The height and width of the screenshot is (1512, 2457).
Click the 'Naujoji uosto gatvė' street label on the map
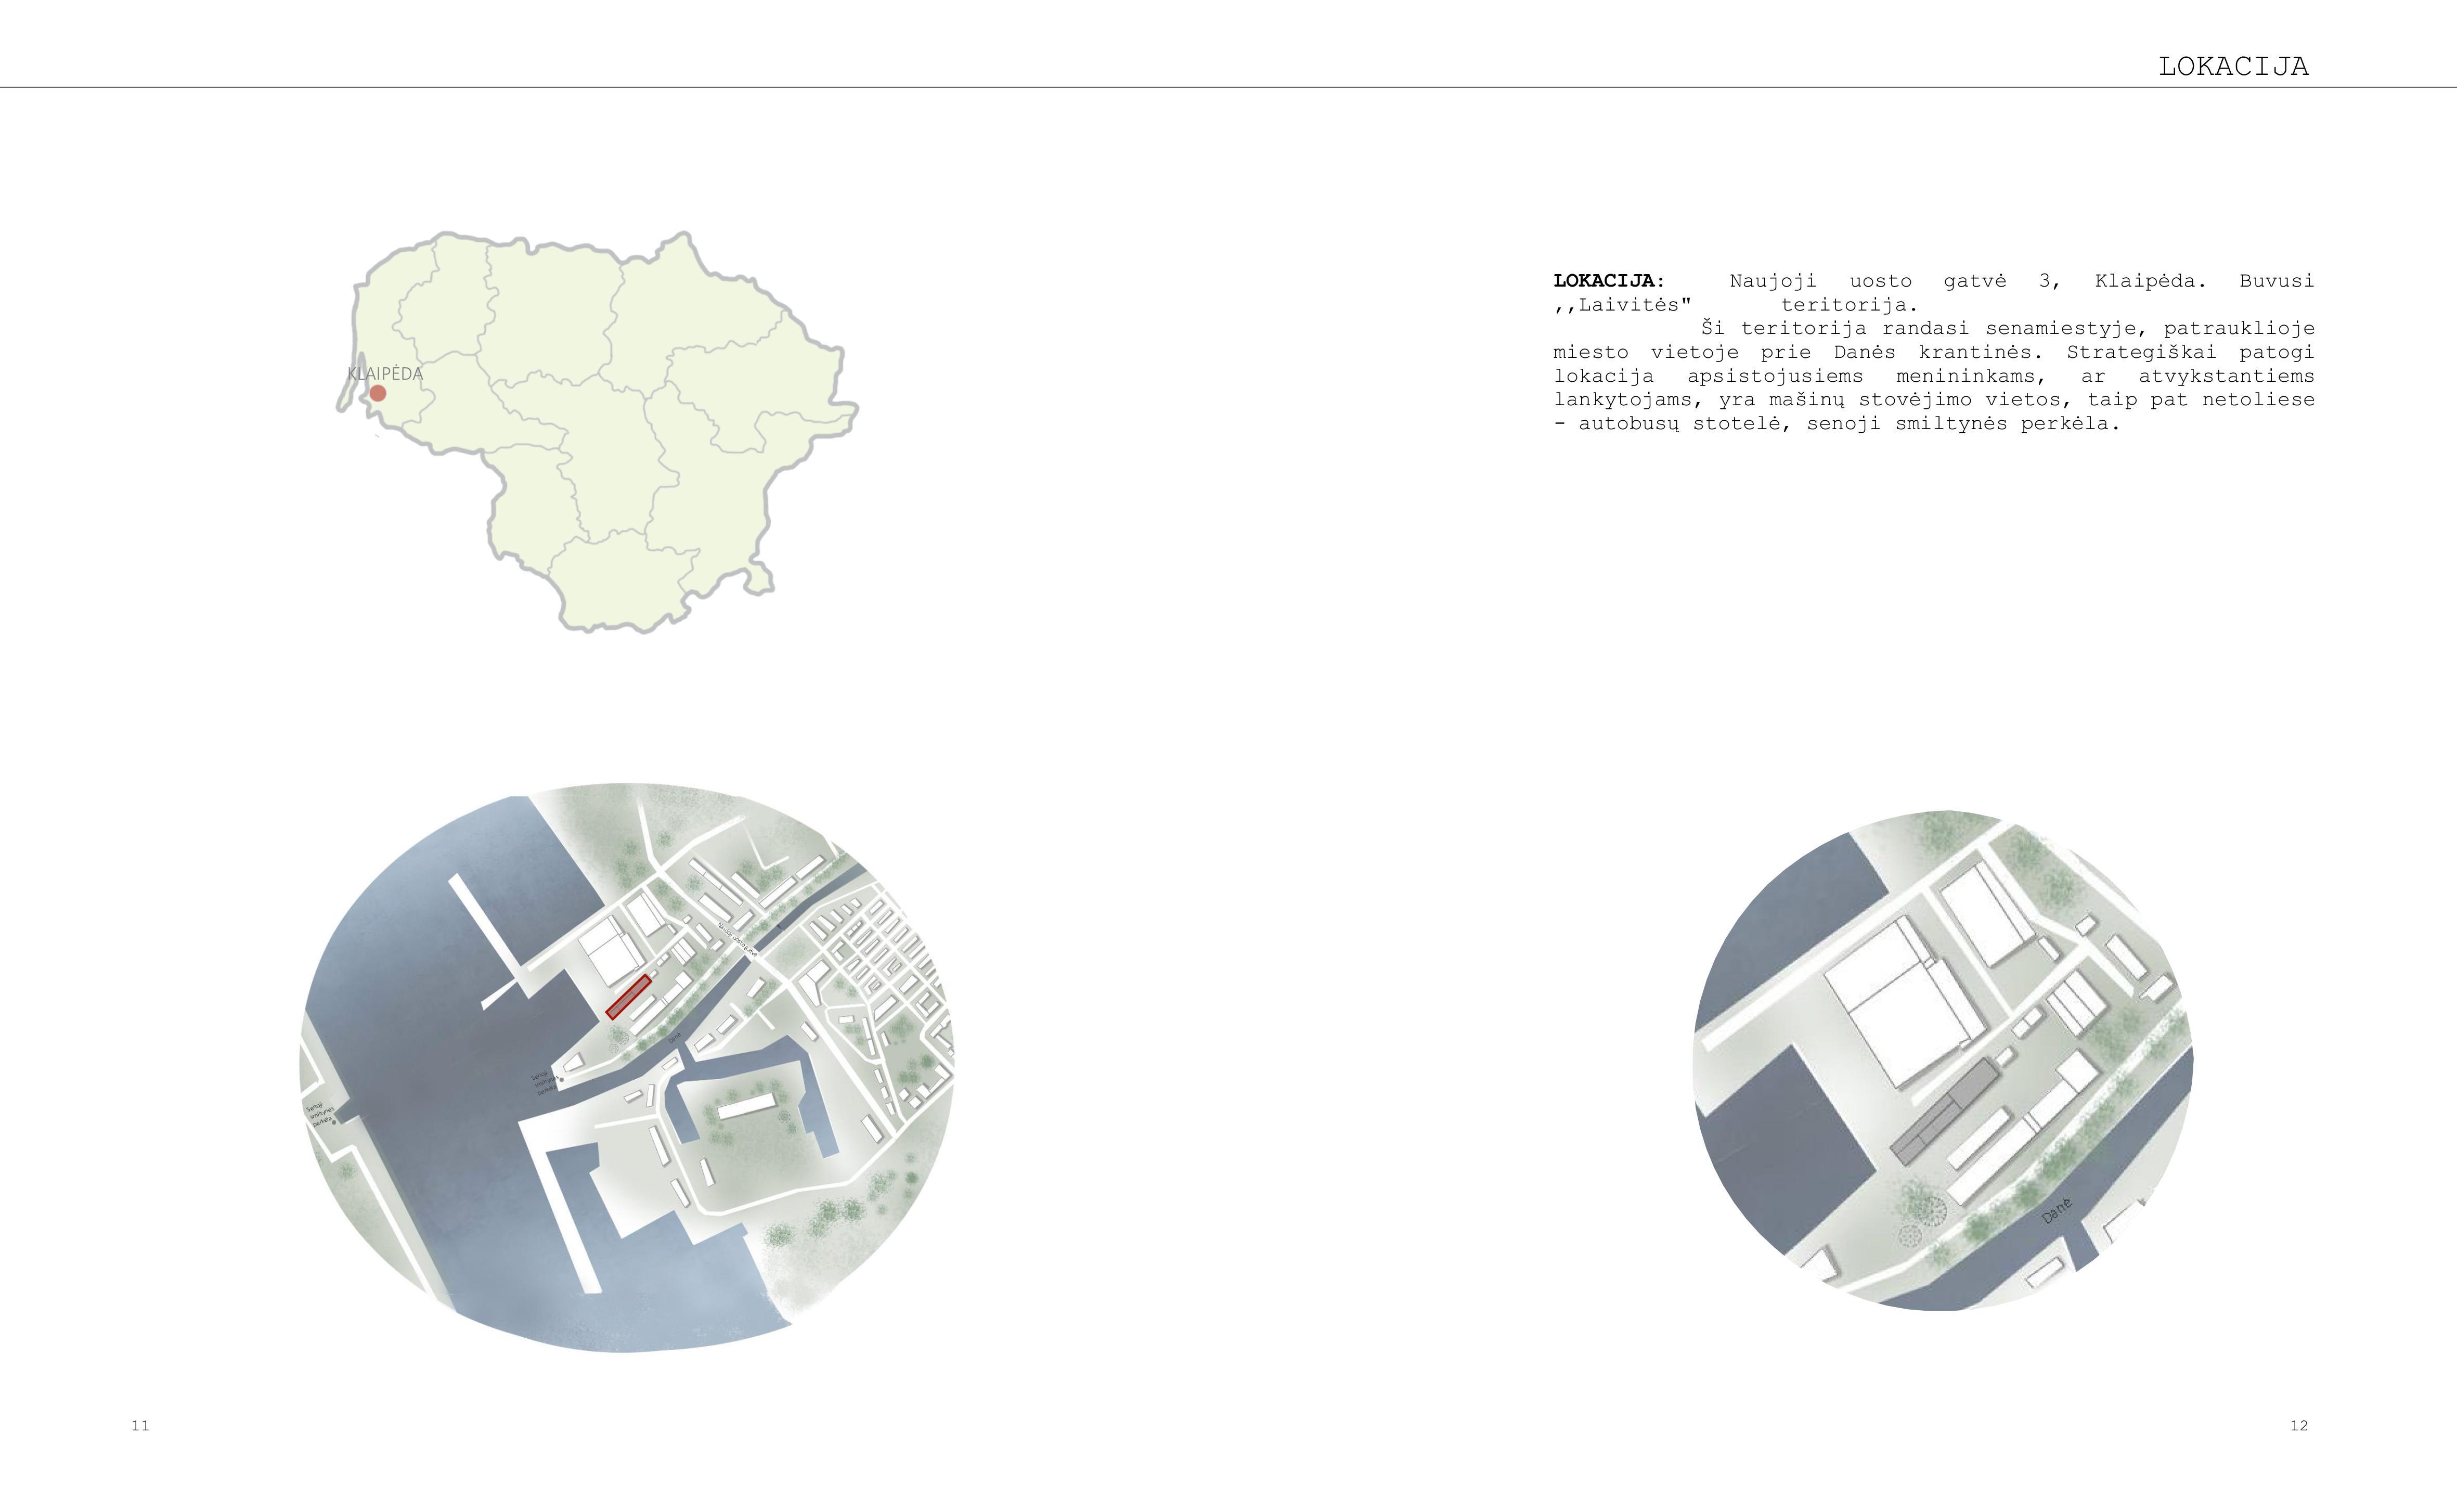pos(737,941)
